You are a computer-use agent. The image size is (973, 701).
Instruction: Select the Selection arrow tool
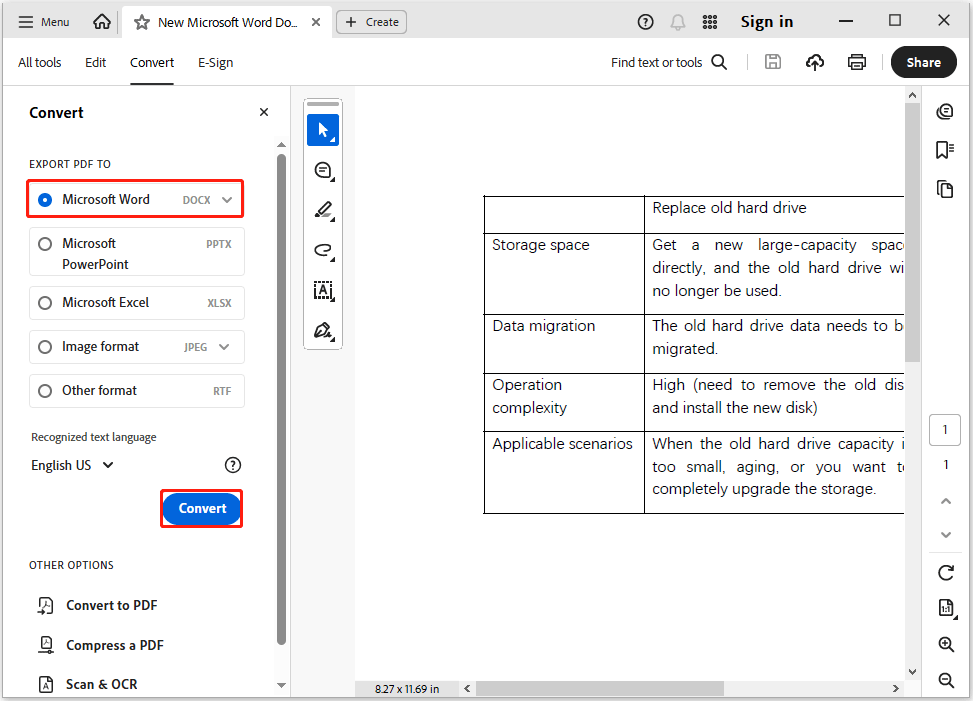(x=322, y=129)
